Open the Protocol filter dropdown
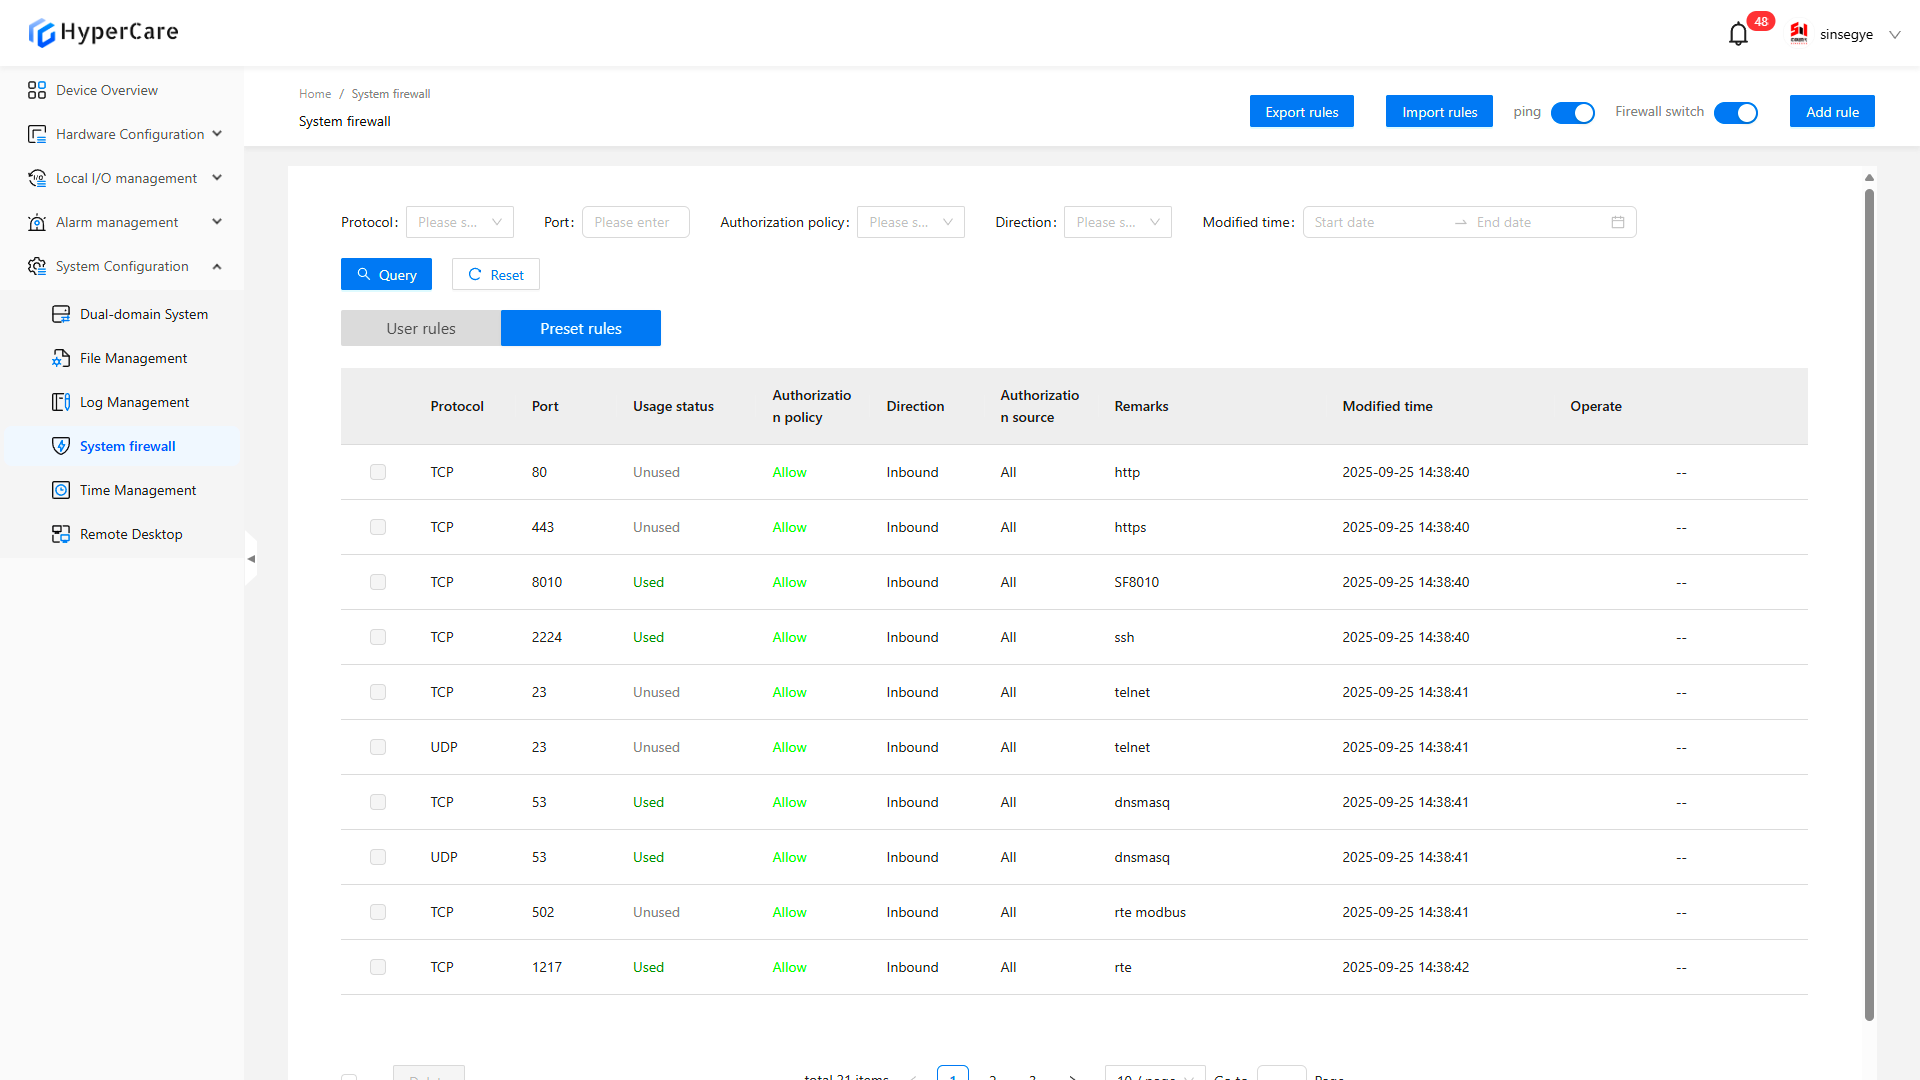This screenshot has width=1920, height=1080. [459, 222]
